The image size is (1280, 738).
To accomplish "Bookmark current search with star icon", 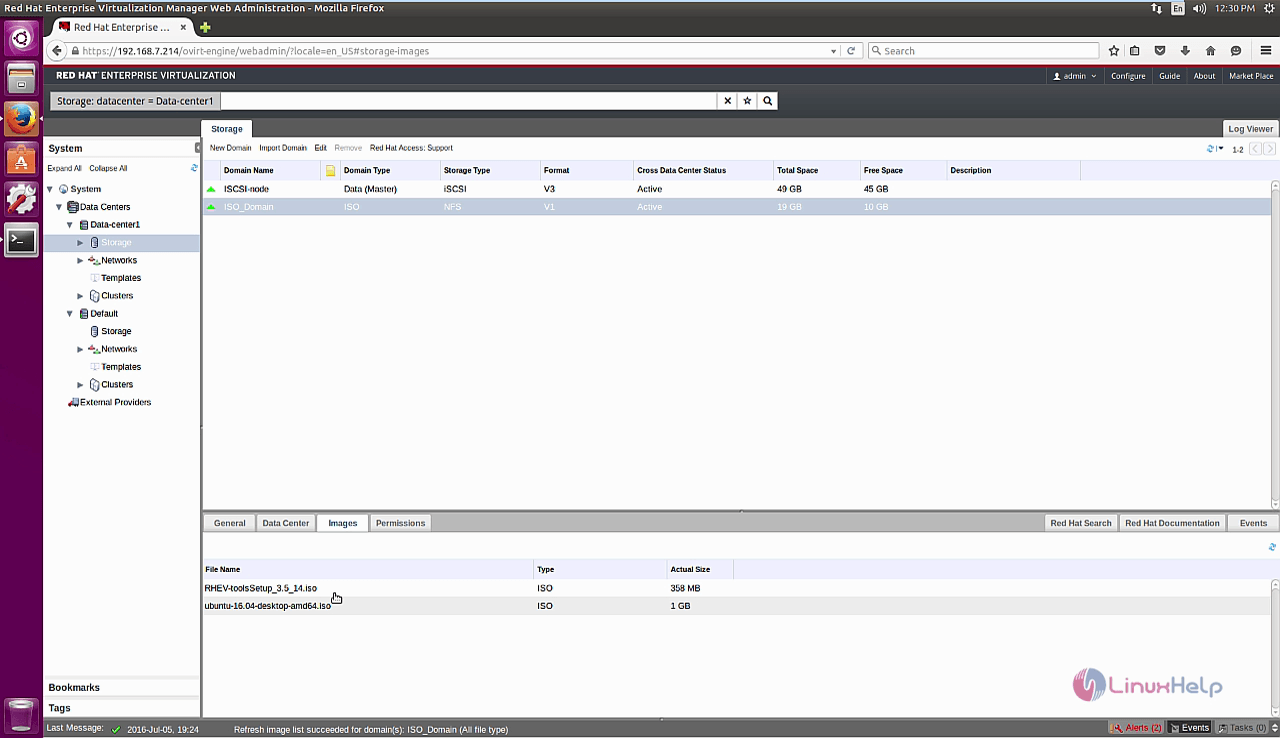I will [x=747, y=101].
